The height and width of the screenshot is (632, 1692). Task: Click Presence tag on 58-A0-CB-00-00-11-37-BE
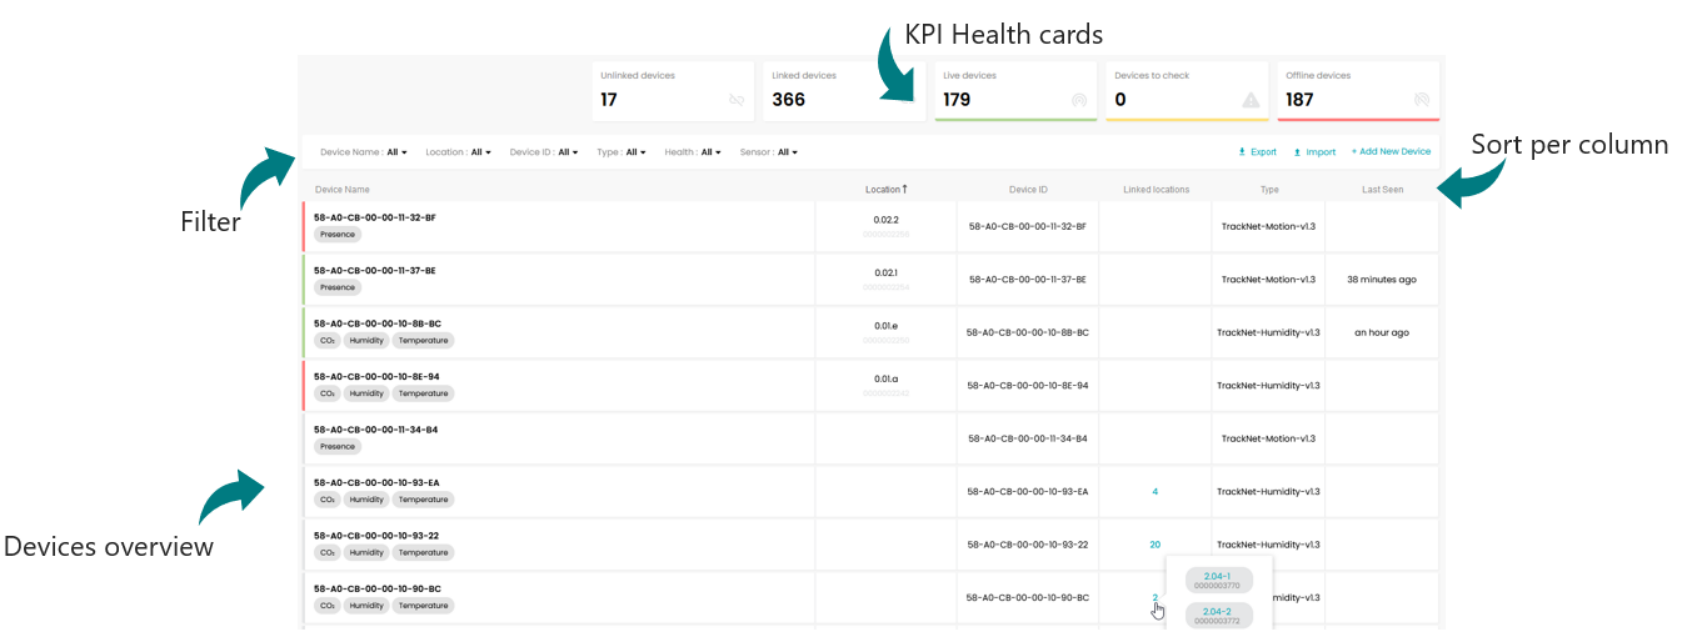pyautogui.click(x=337, y=287)
